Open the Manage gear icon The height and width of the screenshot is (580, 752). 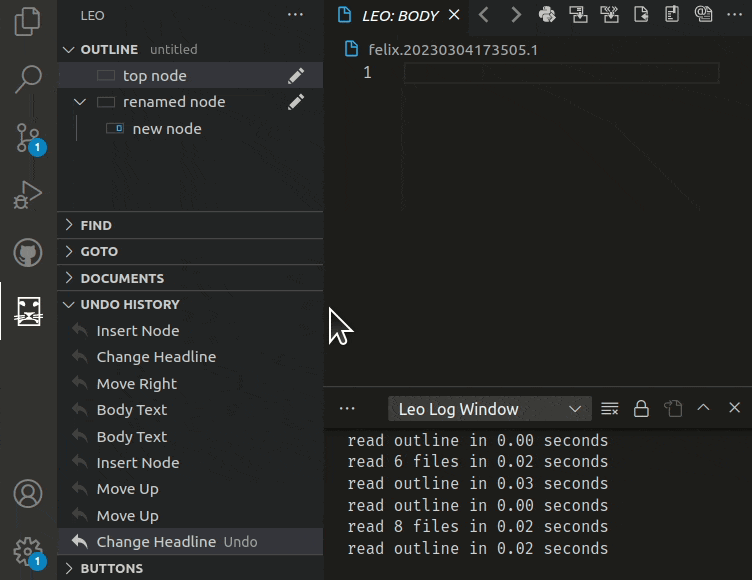click(29, 553)
